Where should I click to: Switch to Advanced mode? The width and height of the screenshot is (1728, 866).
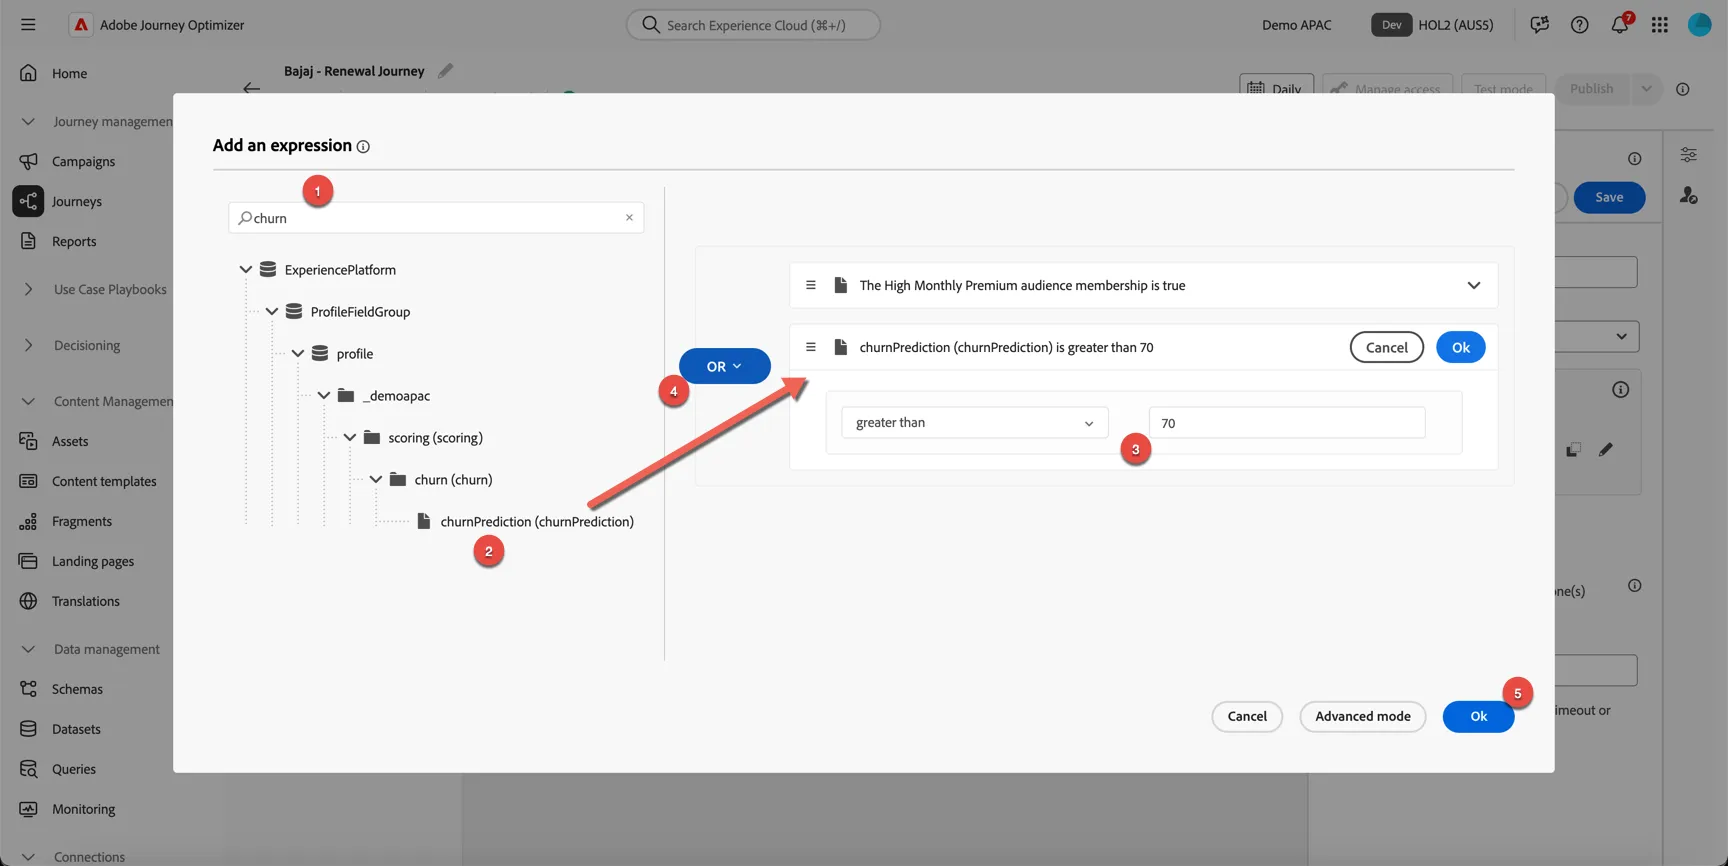pos(1362,716)
